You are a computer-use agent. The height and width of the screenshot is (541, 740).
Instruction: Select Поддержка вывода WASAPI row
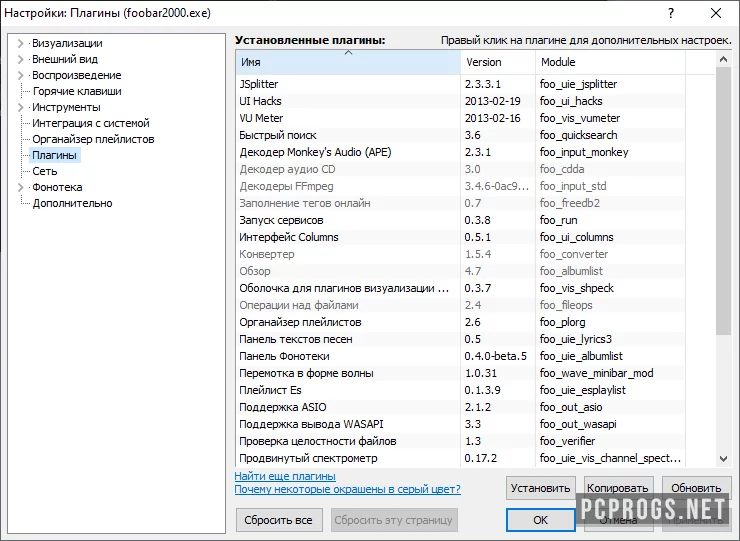(x=460, y=424)
